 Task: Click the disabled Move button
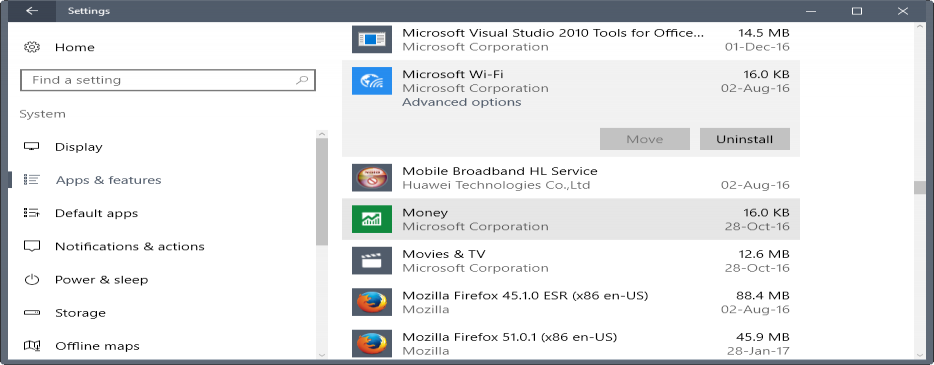[x=645, y=139]
